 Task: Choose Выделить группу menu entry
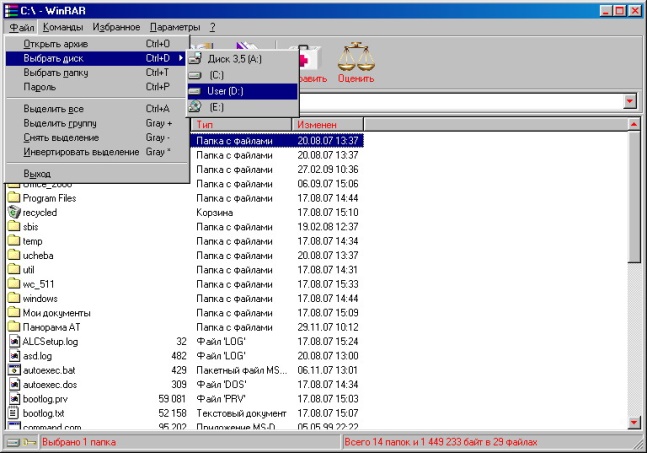click(x=97, y=123)
